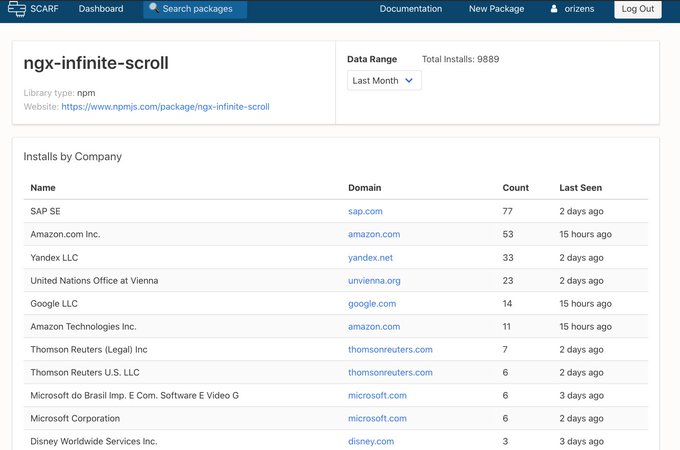Open thomsonreuters.com link for Thomson Reuters (Legal) Inc
The height and width of the screenshot is (450, 680).
click(390, 349)
